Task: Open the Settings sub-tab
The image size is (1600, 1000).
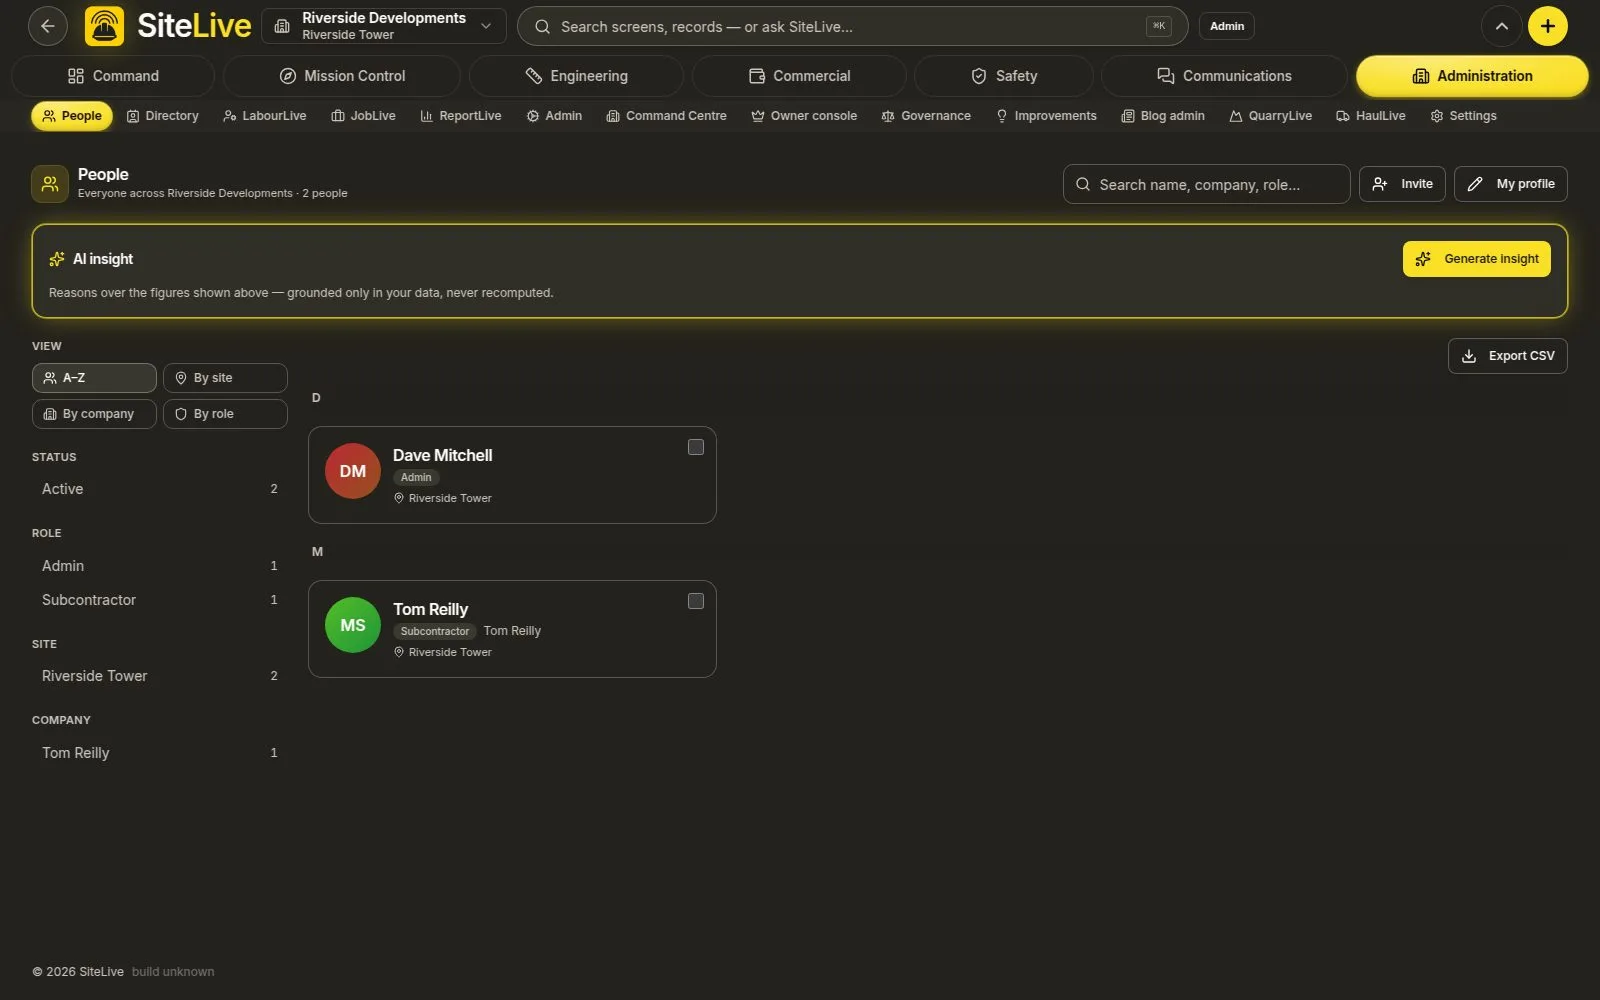Action: point(1464,116)
